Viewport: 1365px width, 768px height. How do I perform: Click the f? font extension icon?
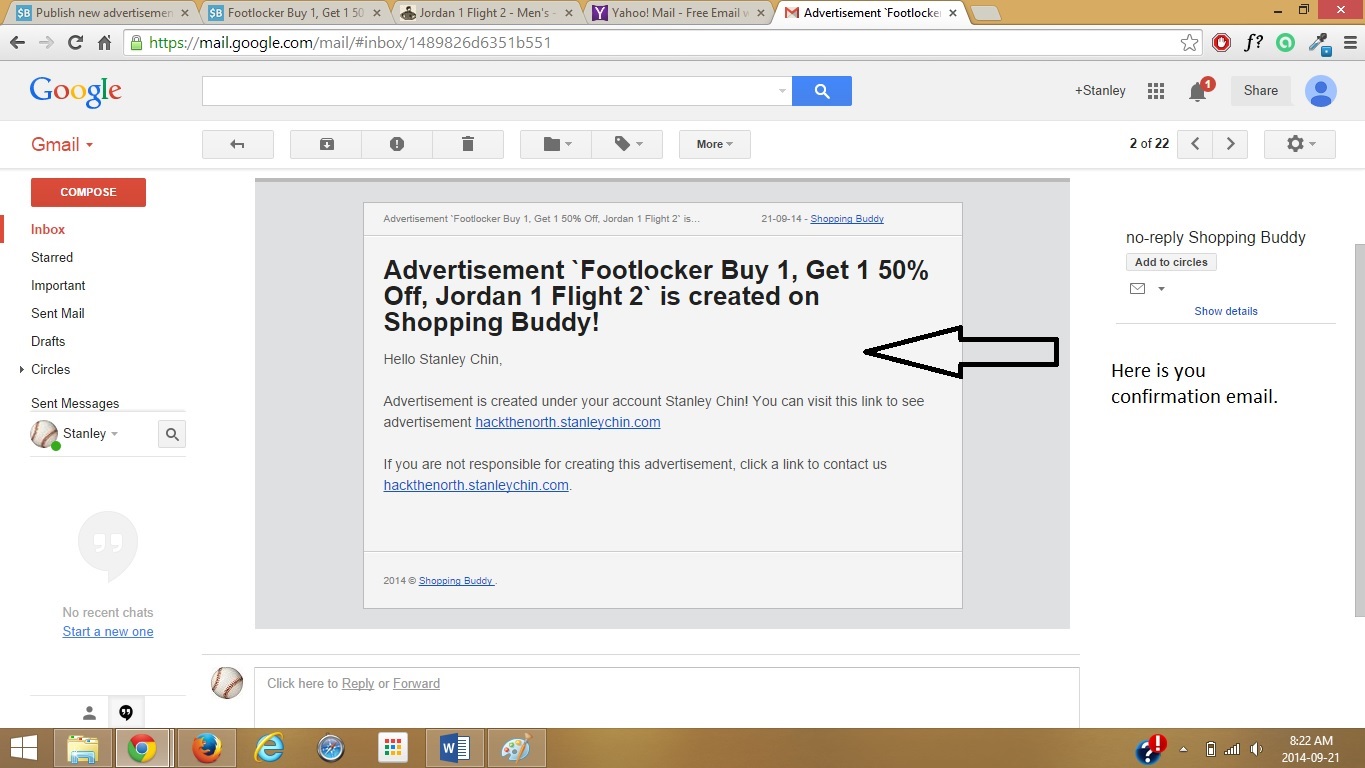1253,43
